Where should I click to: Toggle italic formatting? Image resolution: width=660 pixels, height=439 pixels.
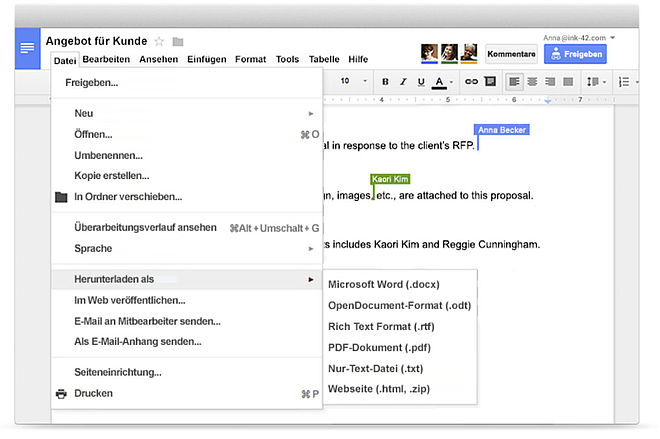403,82
